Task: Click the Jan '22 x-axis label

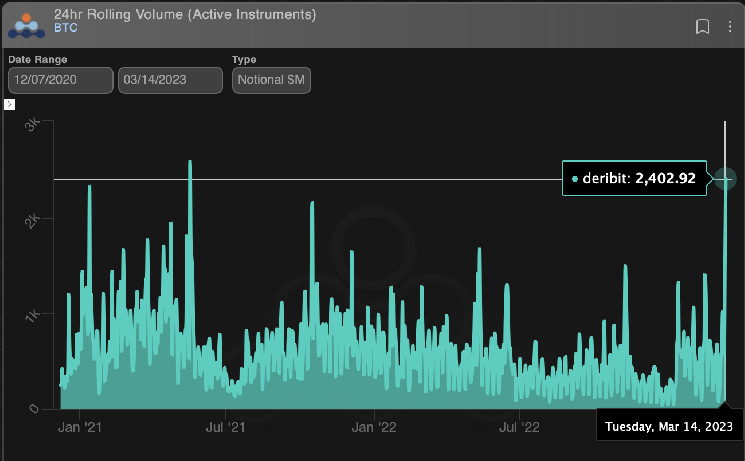Action: click(375, 427)
